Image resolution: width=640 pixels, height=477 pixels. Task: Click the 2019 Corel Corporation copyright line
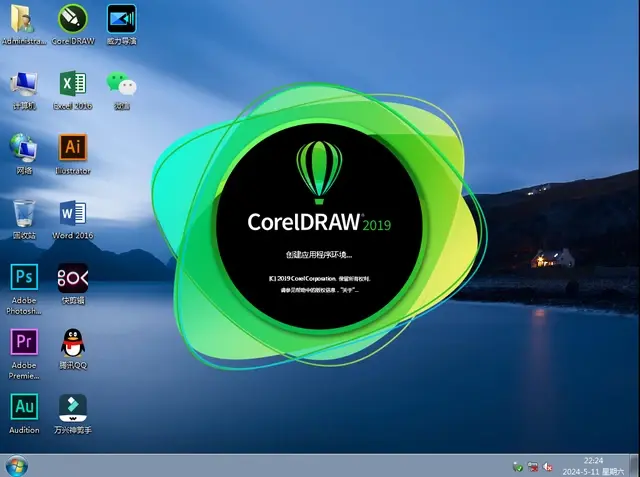[319, 279]
